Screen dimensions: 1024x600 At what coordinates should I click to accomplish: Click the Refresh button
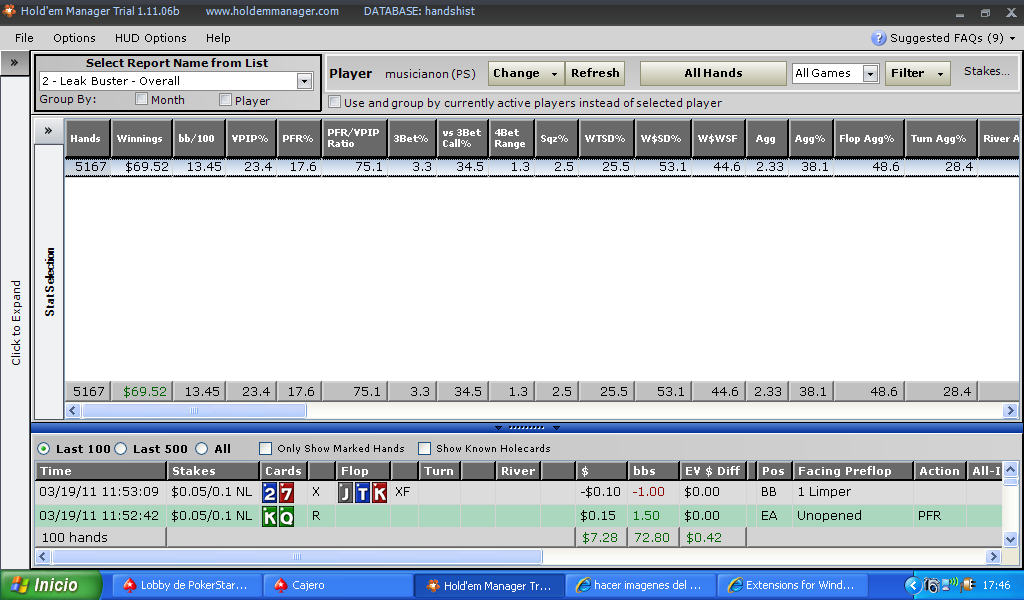click(x=595, y=73)
